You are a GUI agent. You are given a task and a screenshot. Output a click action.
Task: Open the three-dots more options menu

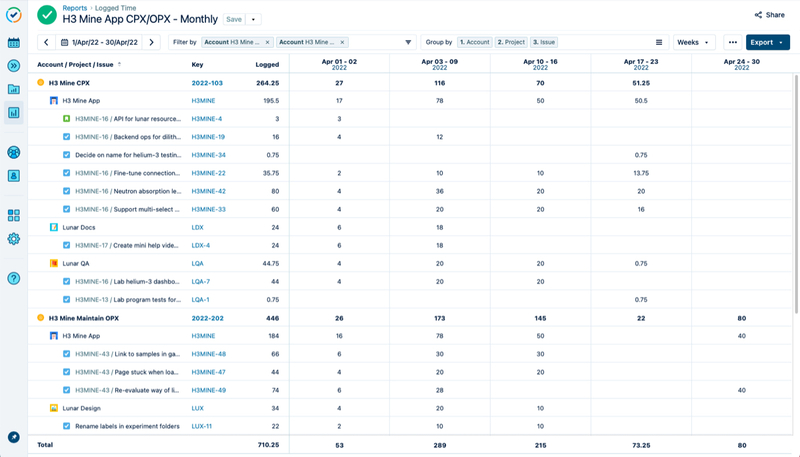point(733,43)
